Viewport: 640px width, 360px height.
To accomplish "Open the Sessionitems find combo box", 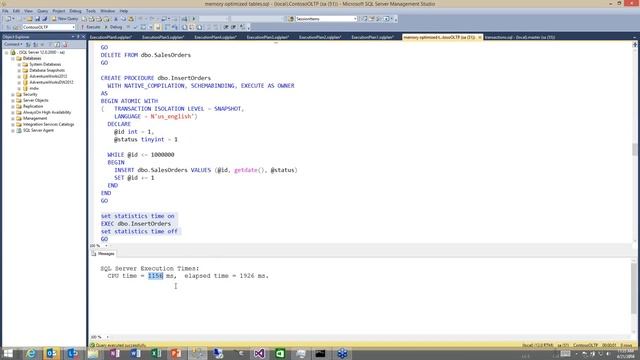I will (326, 19).
